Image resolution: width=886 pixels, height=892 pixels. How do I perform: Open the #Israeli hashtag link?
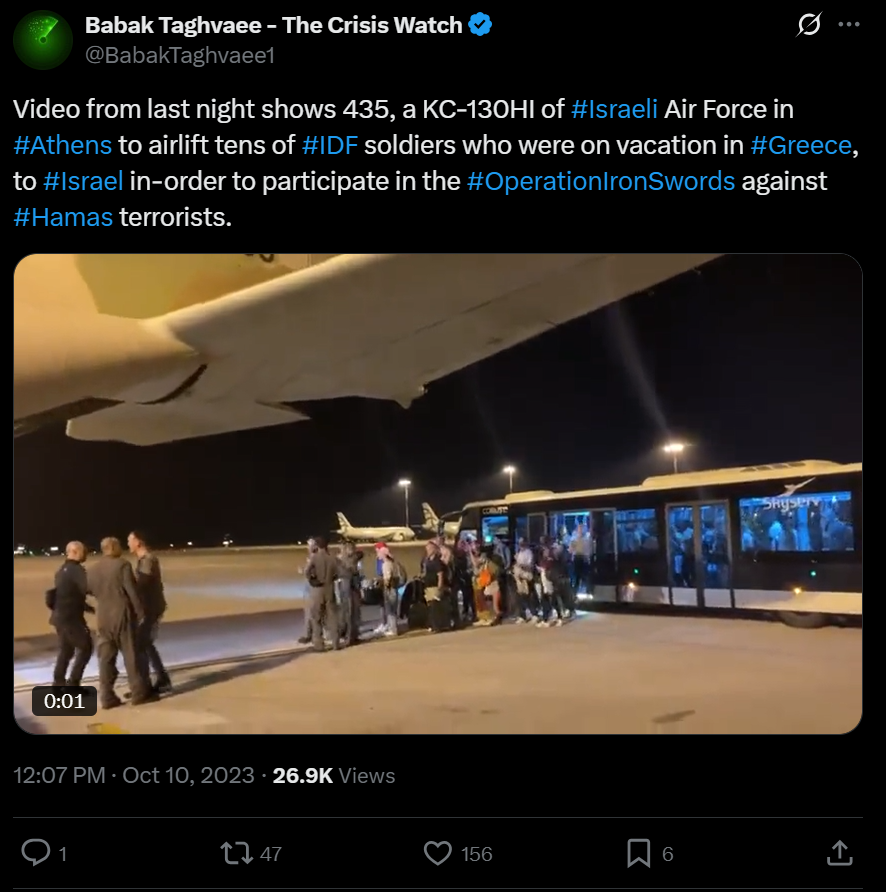614,109
